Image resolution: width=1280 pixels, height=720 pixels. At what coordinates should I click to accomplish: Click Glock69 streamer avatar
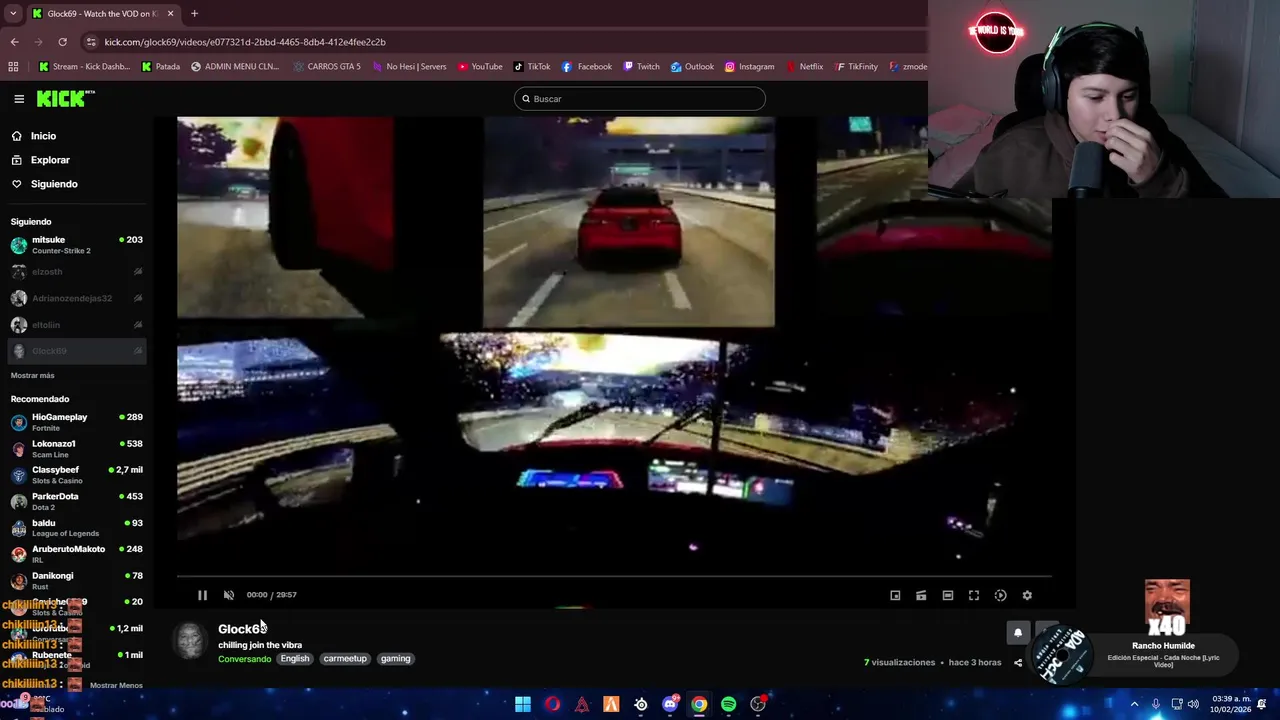(189, 641)
